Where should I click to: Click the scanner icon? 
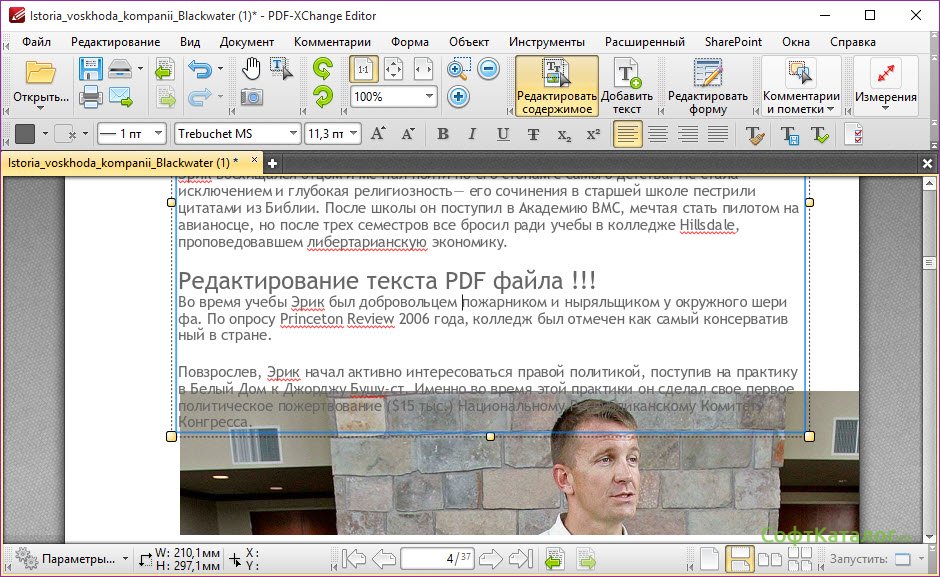[x=120, y=69]
